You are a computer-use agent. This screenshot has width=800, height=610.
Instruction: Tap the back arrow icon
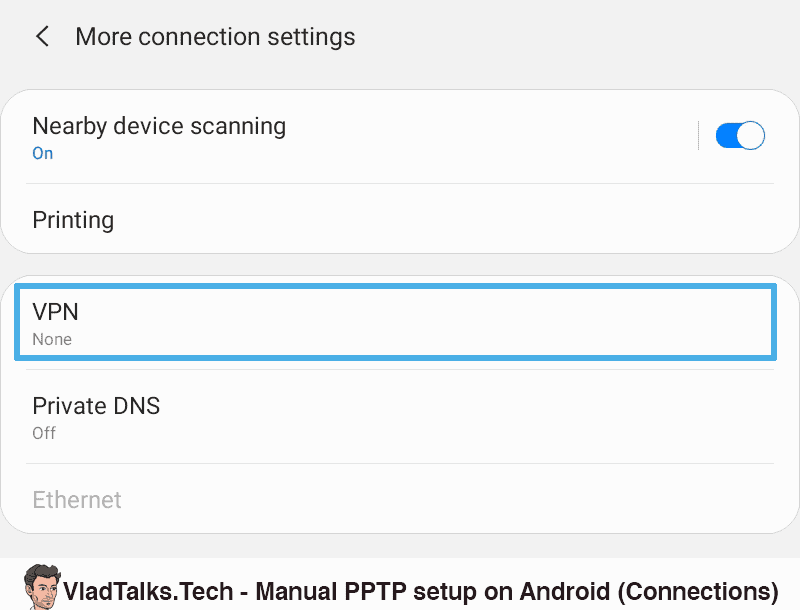coord(42,37)
